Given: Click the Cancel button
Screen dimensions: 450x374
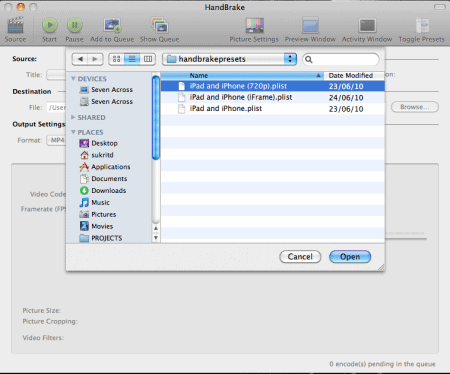Looking at the screenshot, I should [300, 257].
